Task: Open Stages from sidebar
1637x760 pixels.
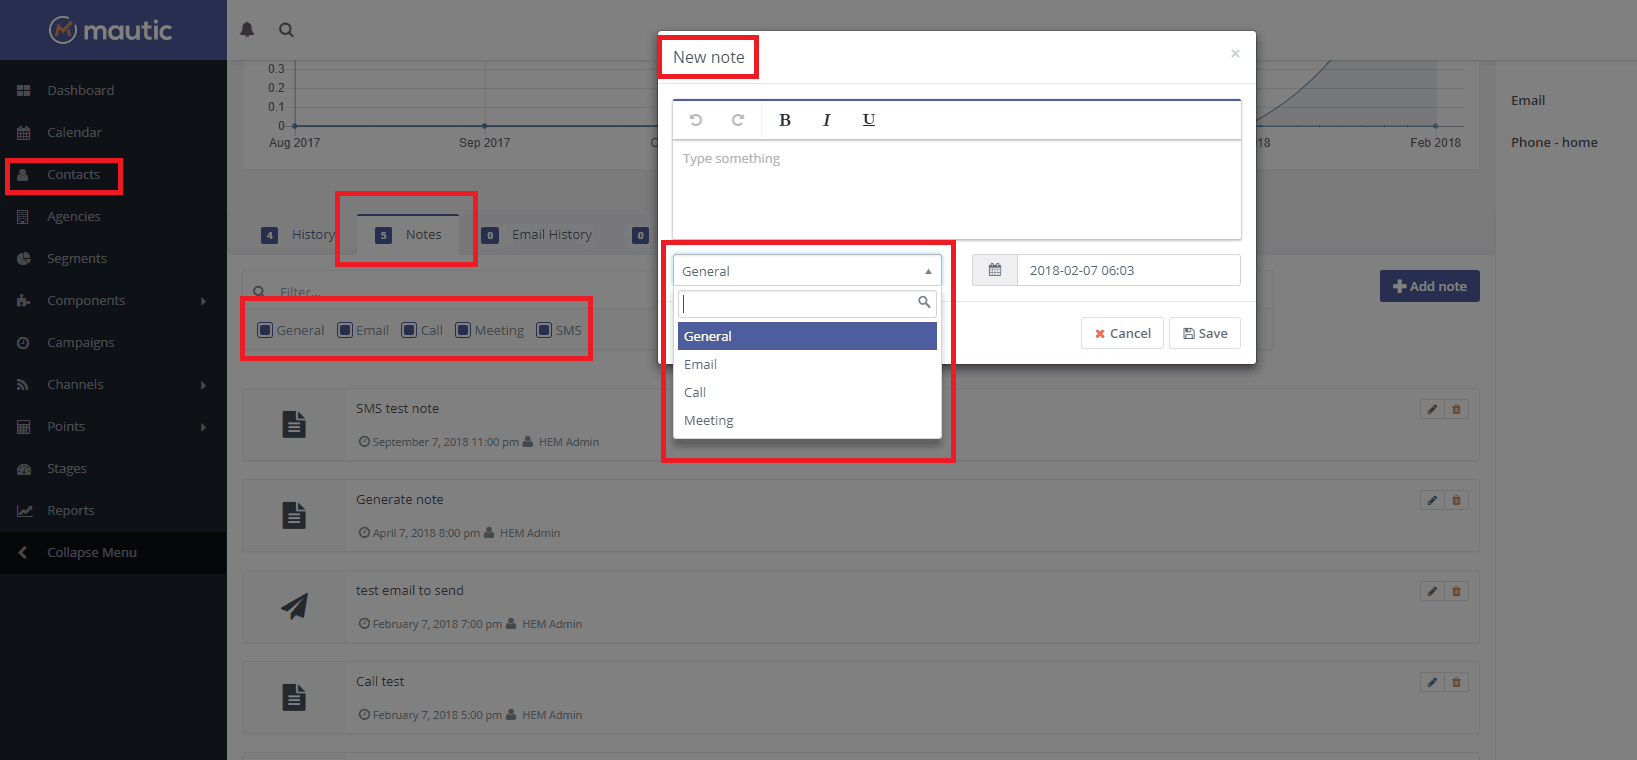Action: 113,468
